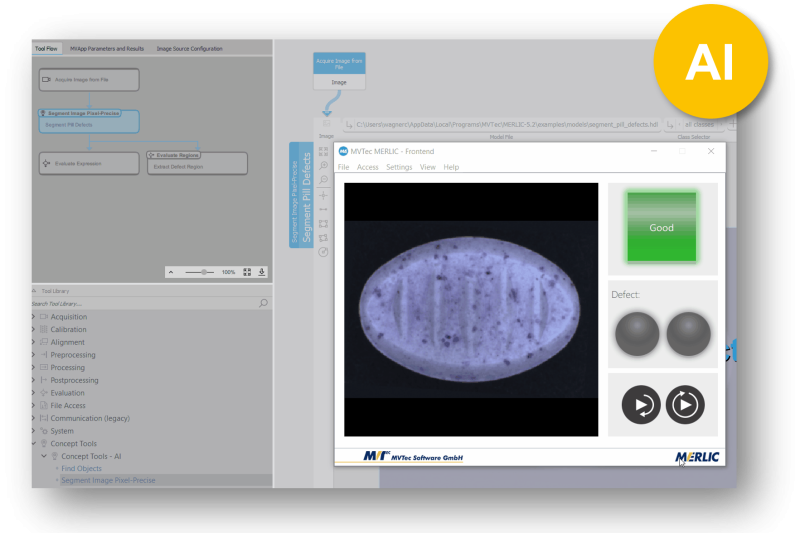This screenshot has height=533, width=800.
Task: Click the Alignment category icon
Action: [44, 342]
